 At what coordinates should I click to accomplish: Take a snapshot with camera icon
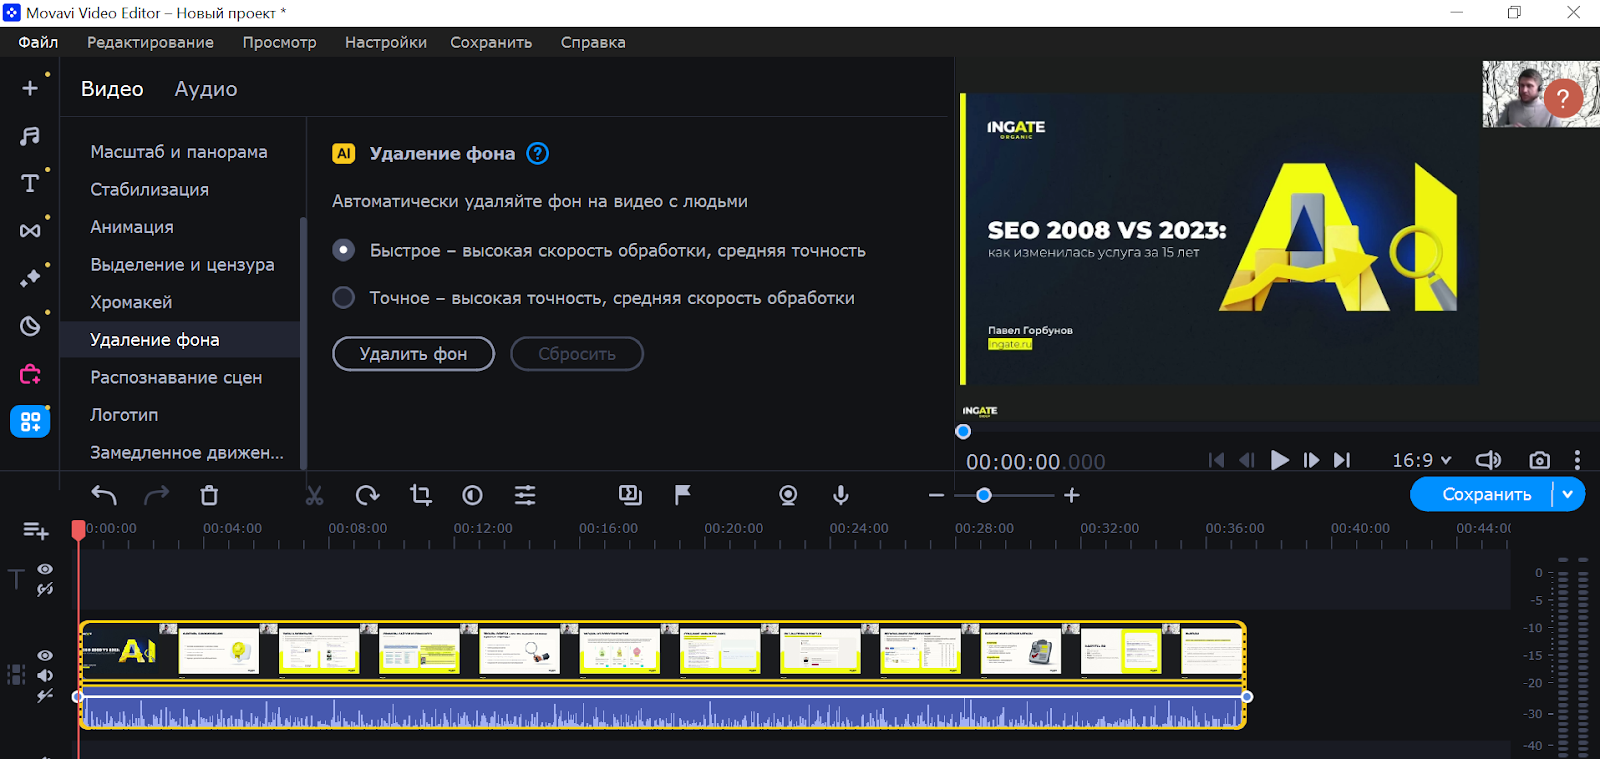pyautogui.click(x=1539, y=460)
